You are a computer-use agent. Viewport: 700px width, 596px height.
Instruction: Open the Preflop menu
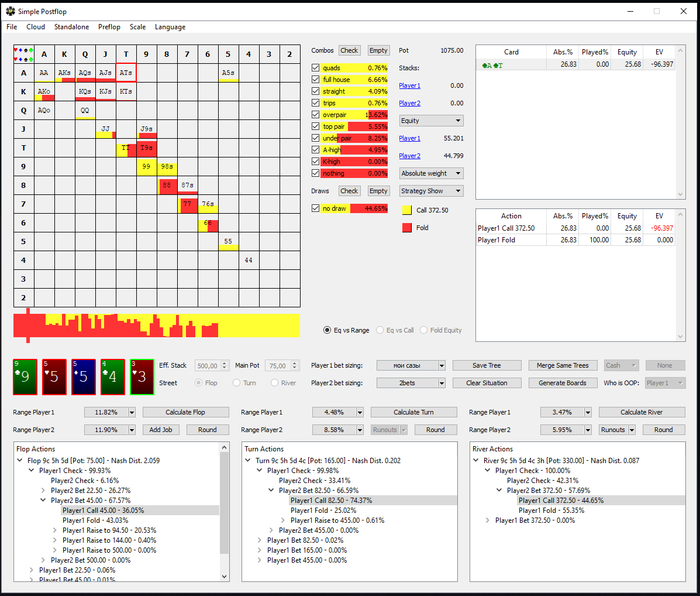(x=109, y=27)
